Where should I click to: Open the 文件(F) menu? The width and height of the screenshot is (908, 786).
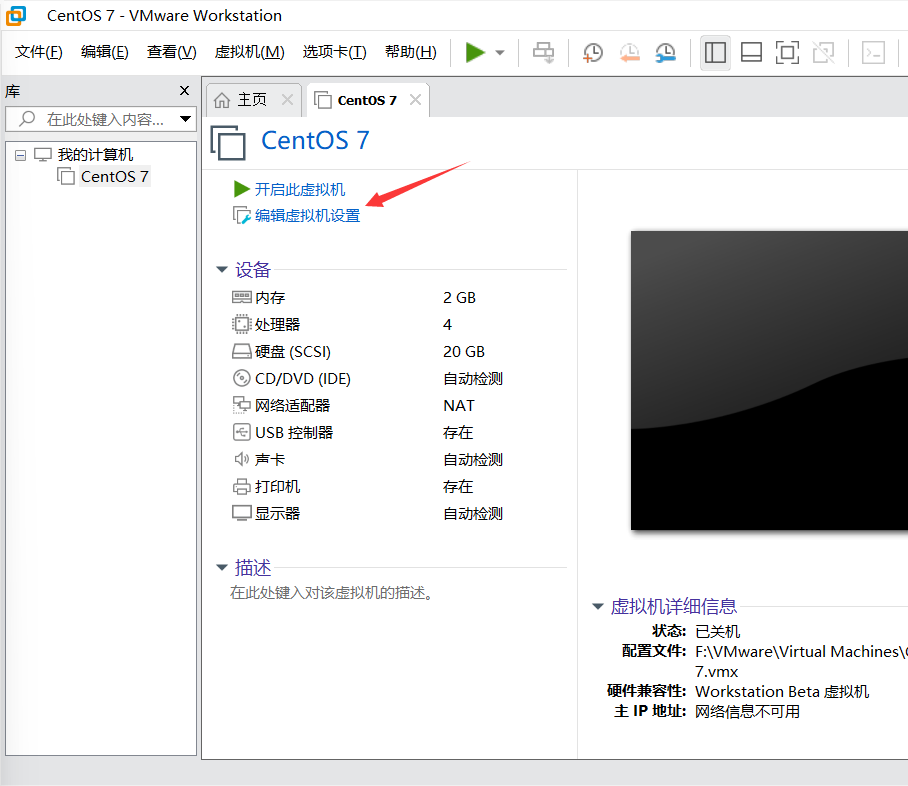tap(38, 52)
